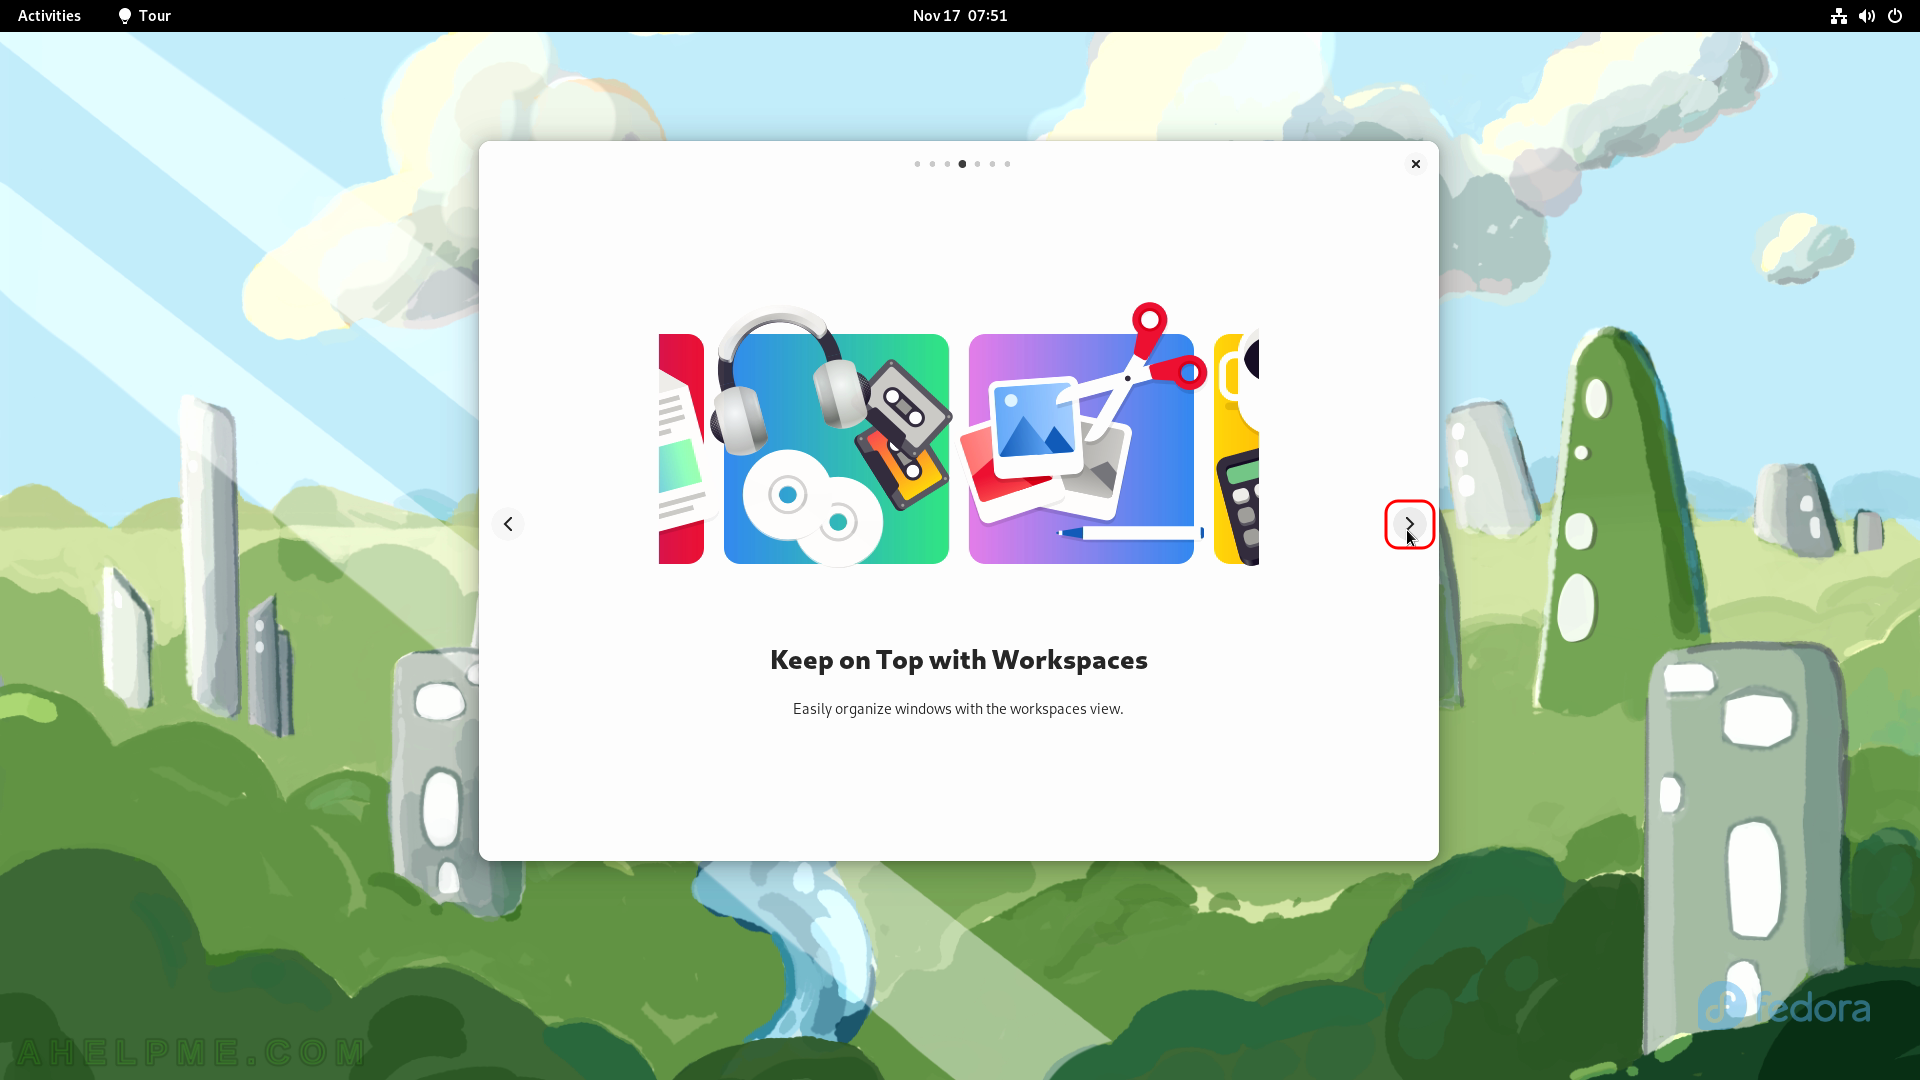This screenshot has height=1080, width=1920.
Task: Open the clock and calendar, Nov 17 07:51
Action: click(960, 16)
